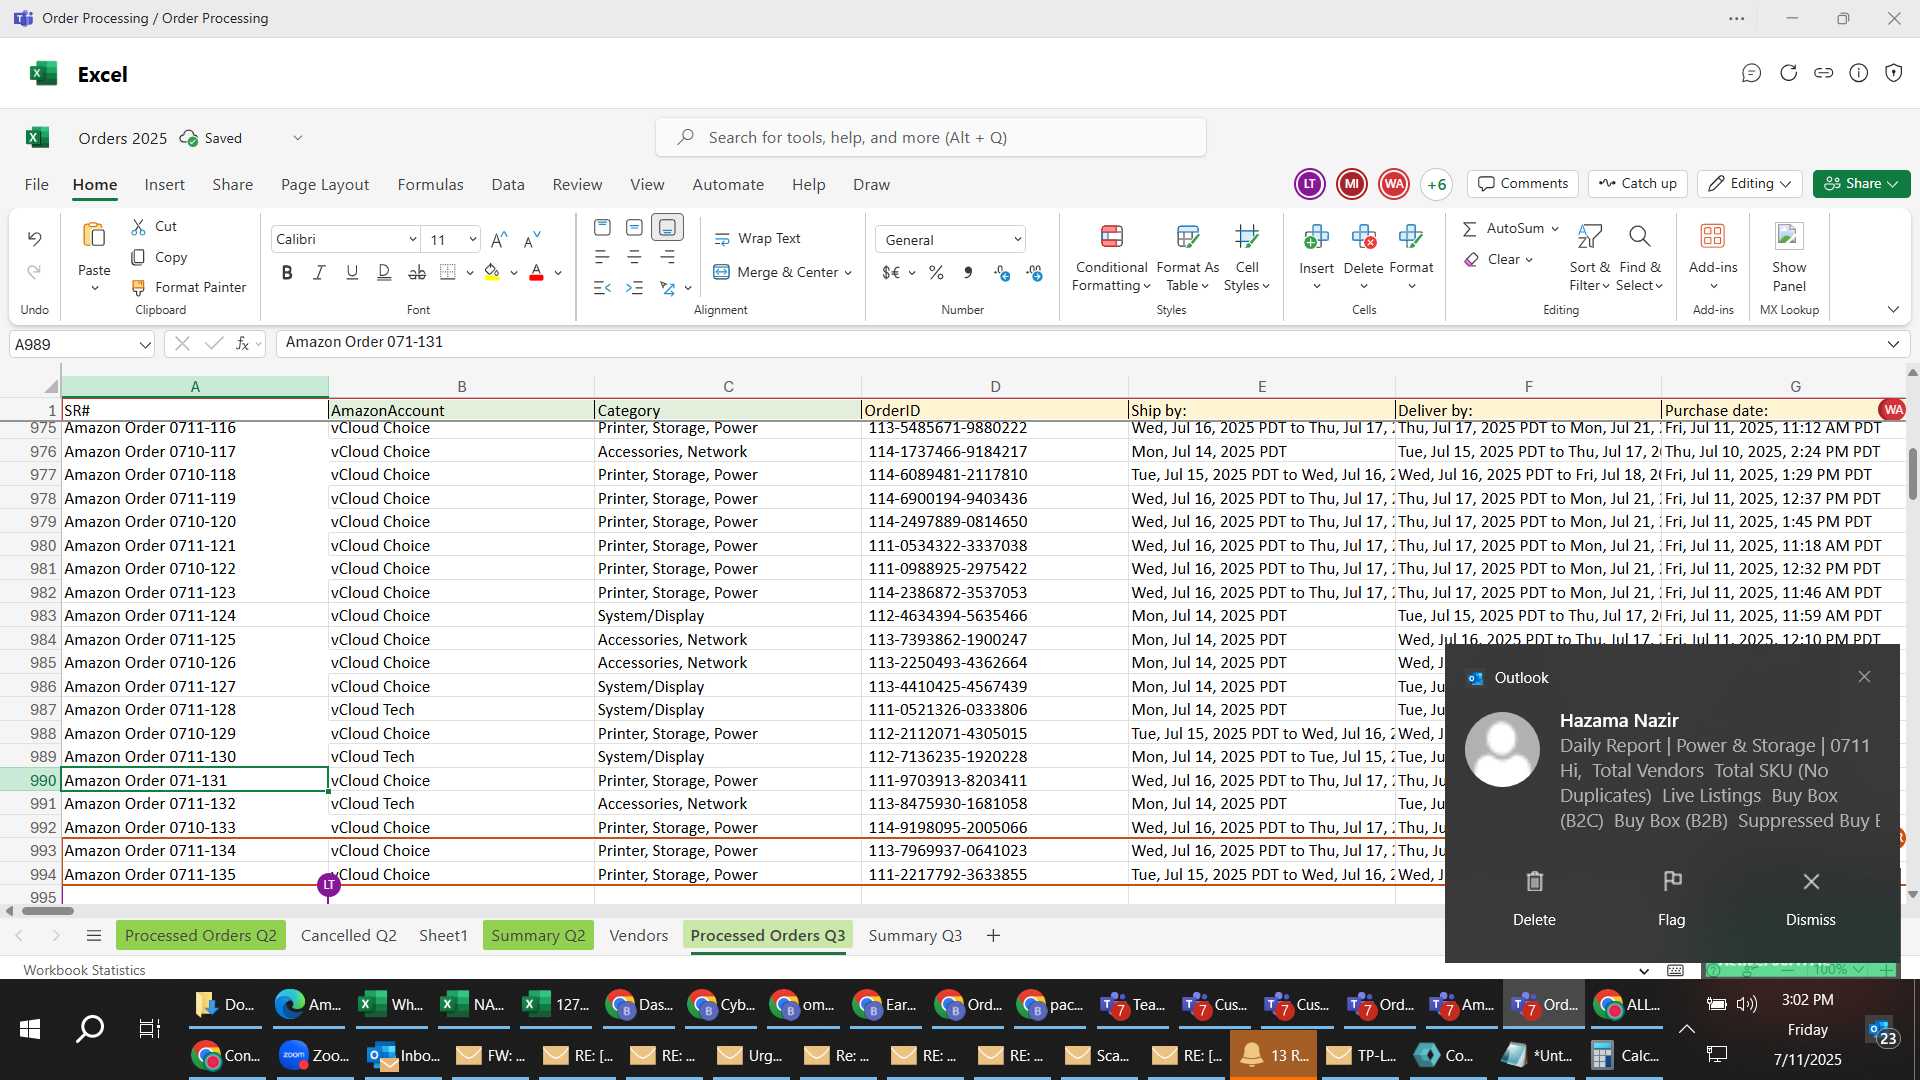Open Conditional Formatting icon

[1111, 237]
